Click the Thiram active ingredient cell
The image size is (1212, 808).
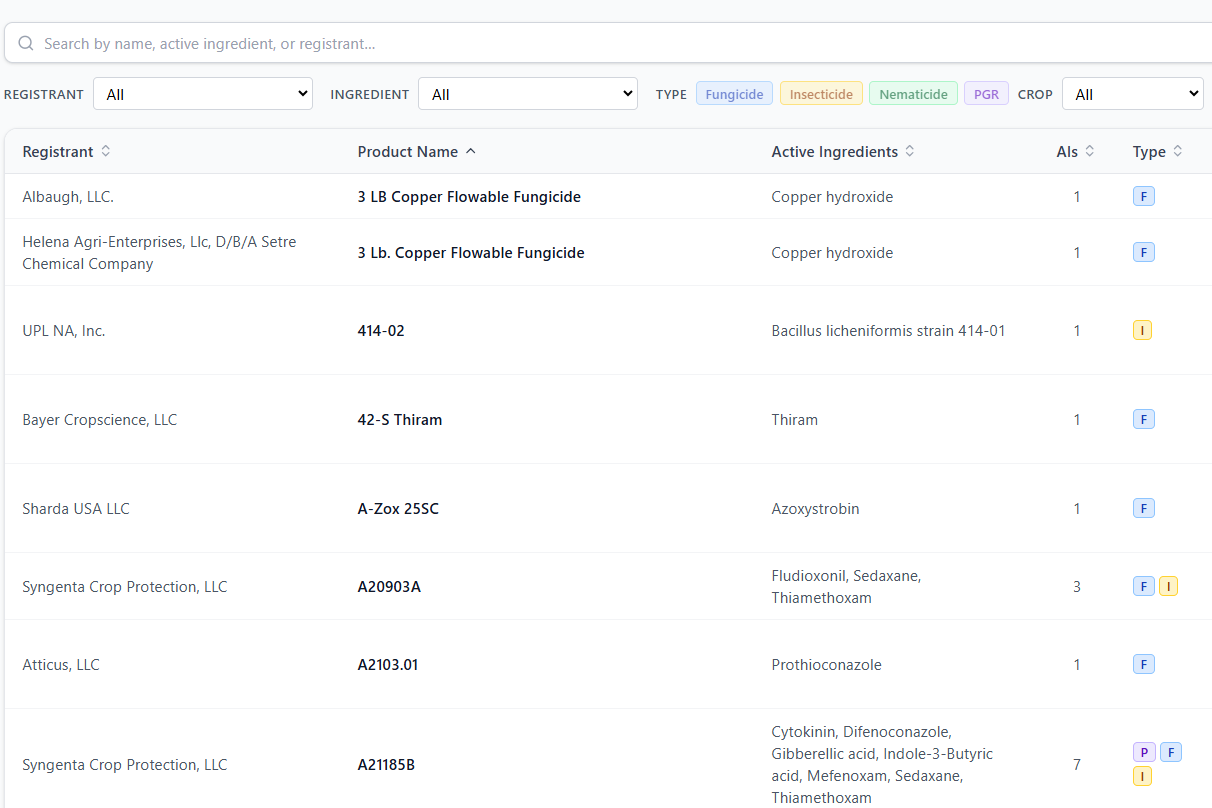pyautogui.click(x=795, y=419)
